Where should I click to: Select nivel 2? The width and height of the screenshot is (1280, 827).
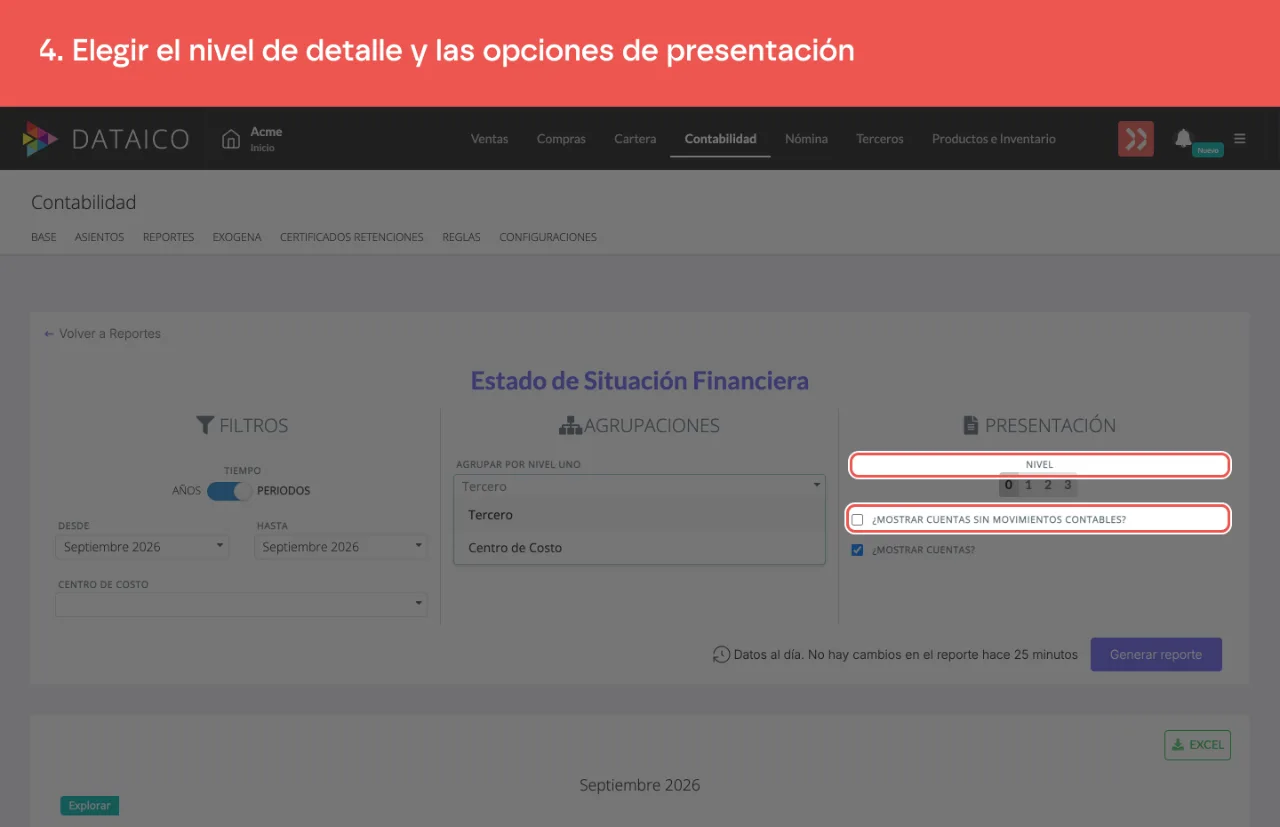(x=1048, y=486)
